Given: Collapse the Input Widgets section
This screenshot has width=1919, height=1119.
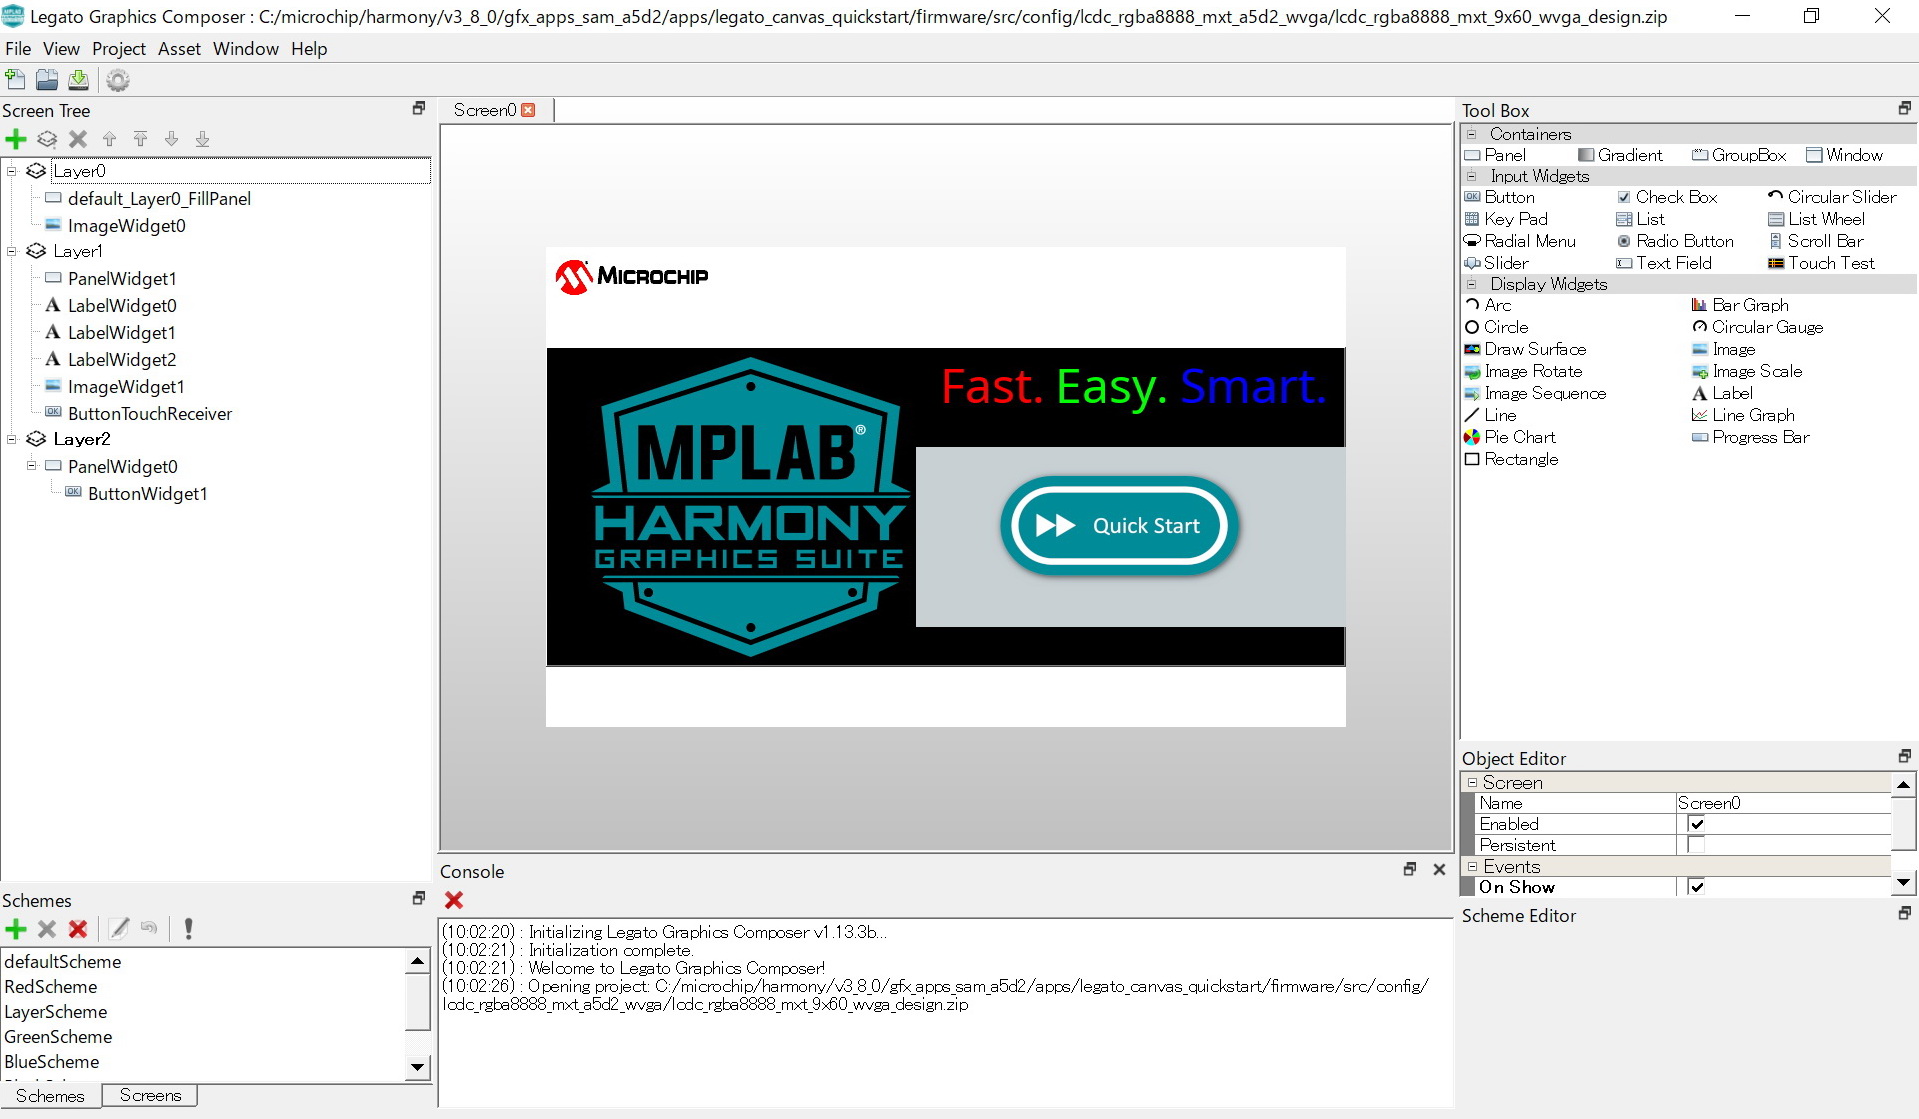Looking at the screenshot, I should tap(1472, 176).
